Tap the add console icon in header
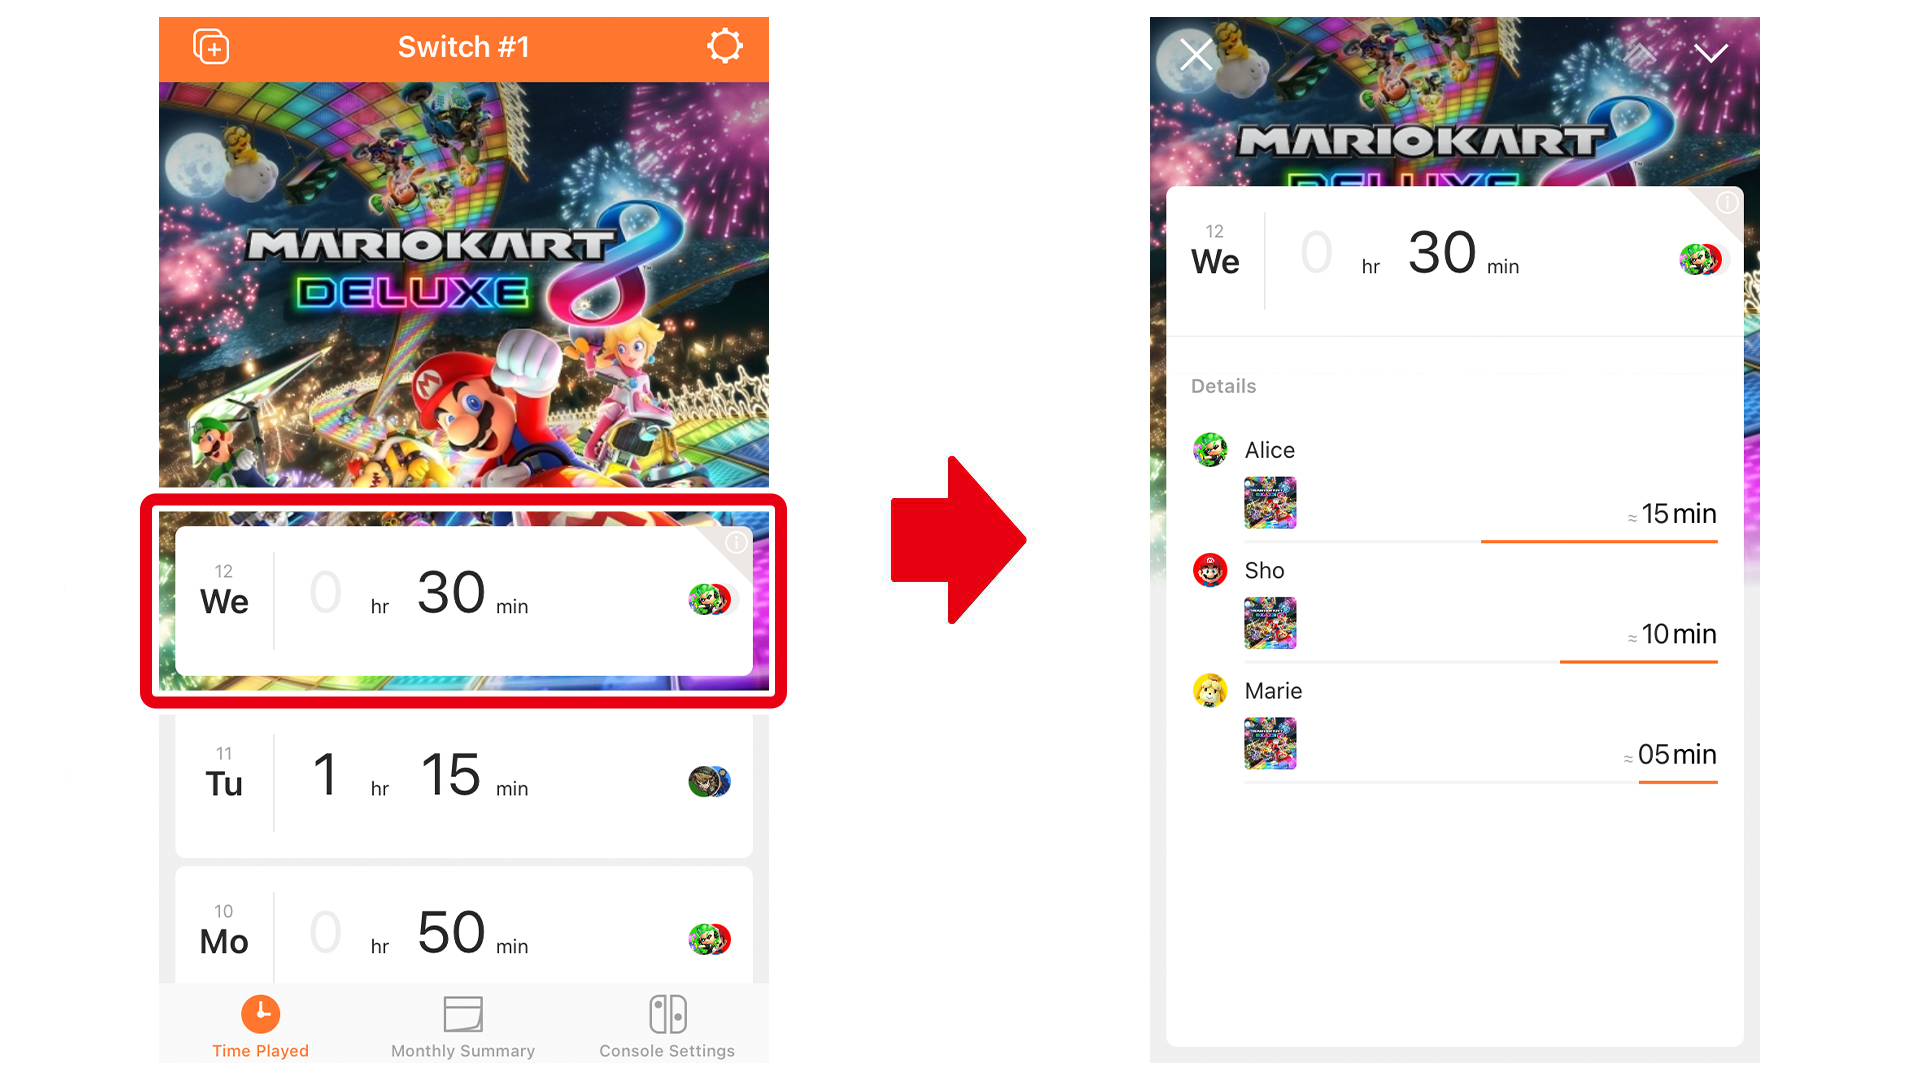Image resolution: width=1920 pixels, height=1080 pixels. tap(211, 47)
